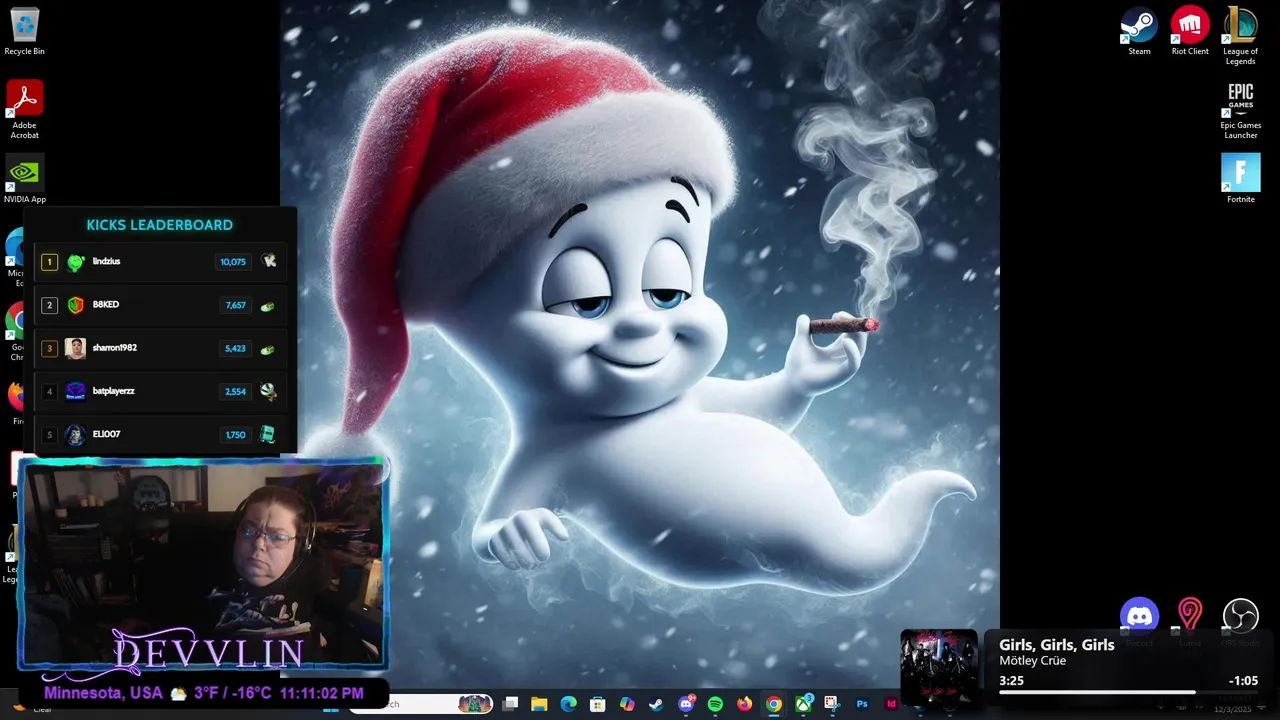The image size is (1280, 720).
Task: Open Epic Games Launcher desktop shortcut
Action: (1240, 110)
